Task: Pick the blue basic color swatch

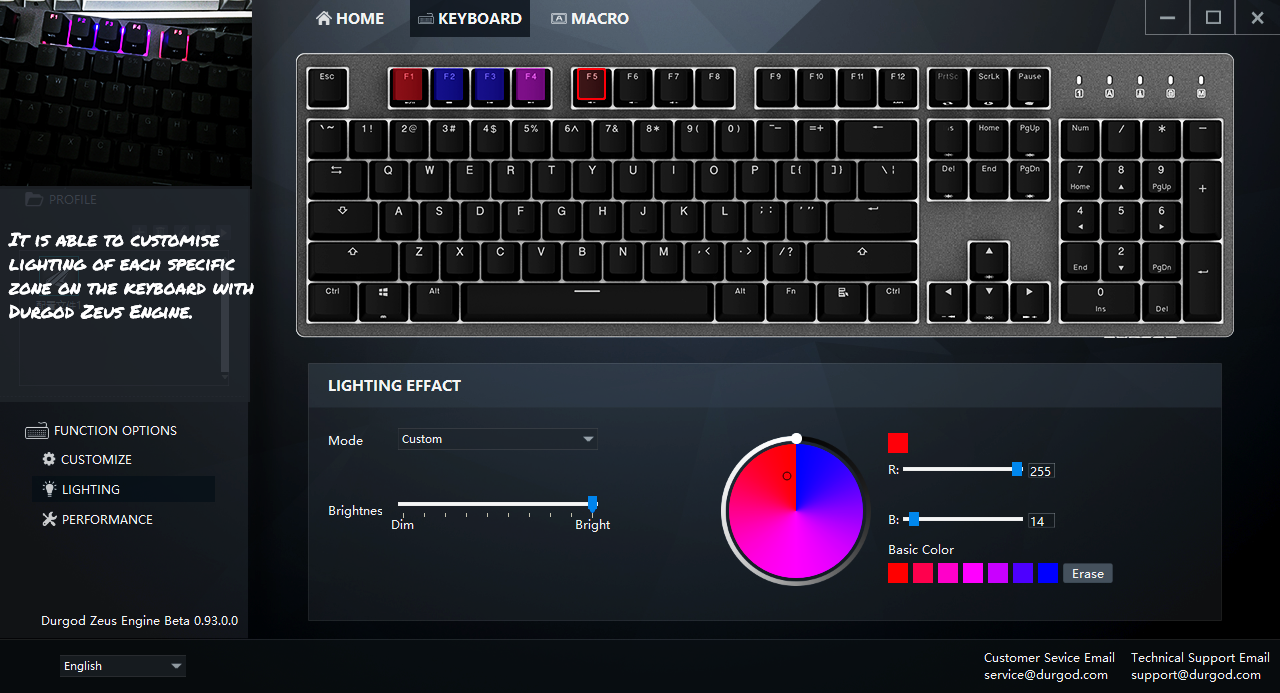Action: tap(1048, 573)
